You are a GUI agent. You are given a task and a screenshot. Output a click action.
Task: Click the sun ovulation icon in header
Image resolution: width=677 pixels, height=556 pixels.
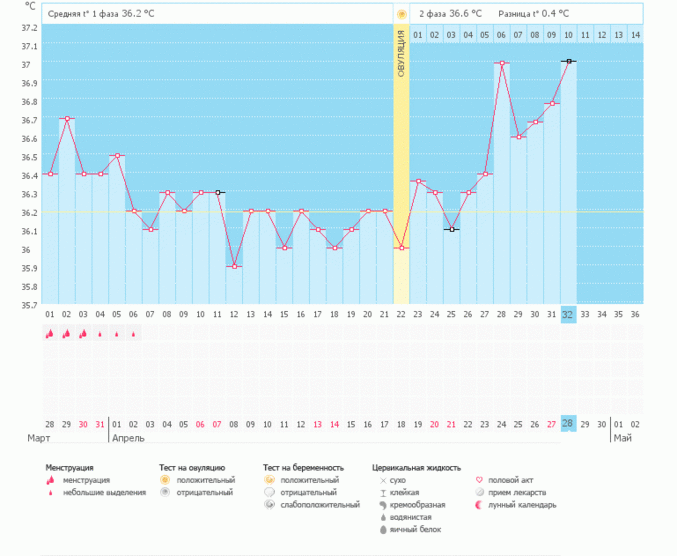(402, 14)
